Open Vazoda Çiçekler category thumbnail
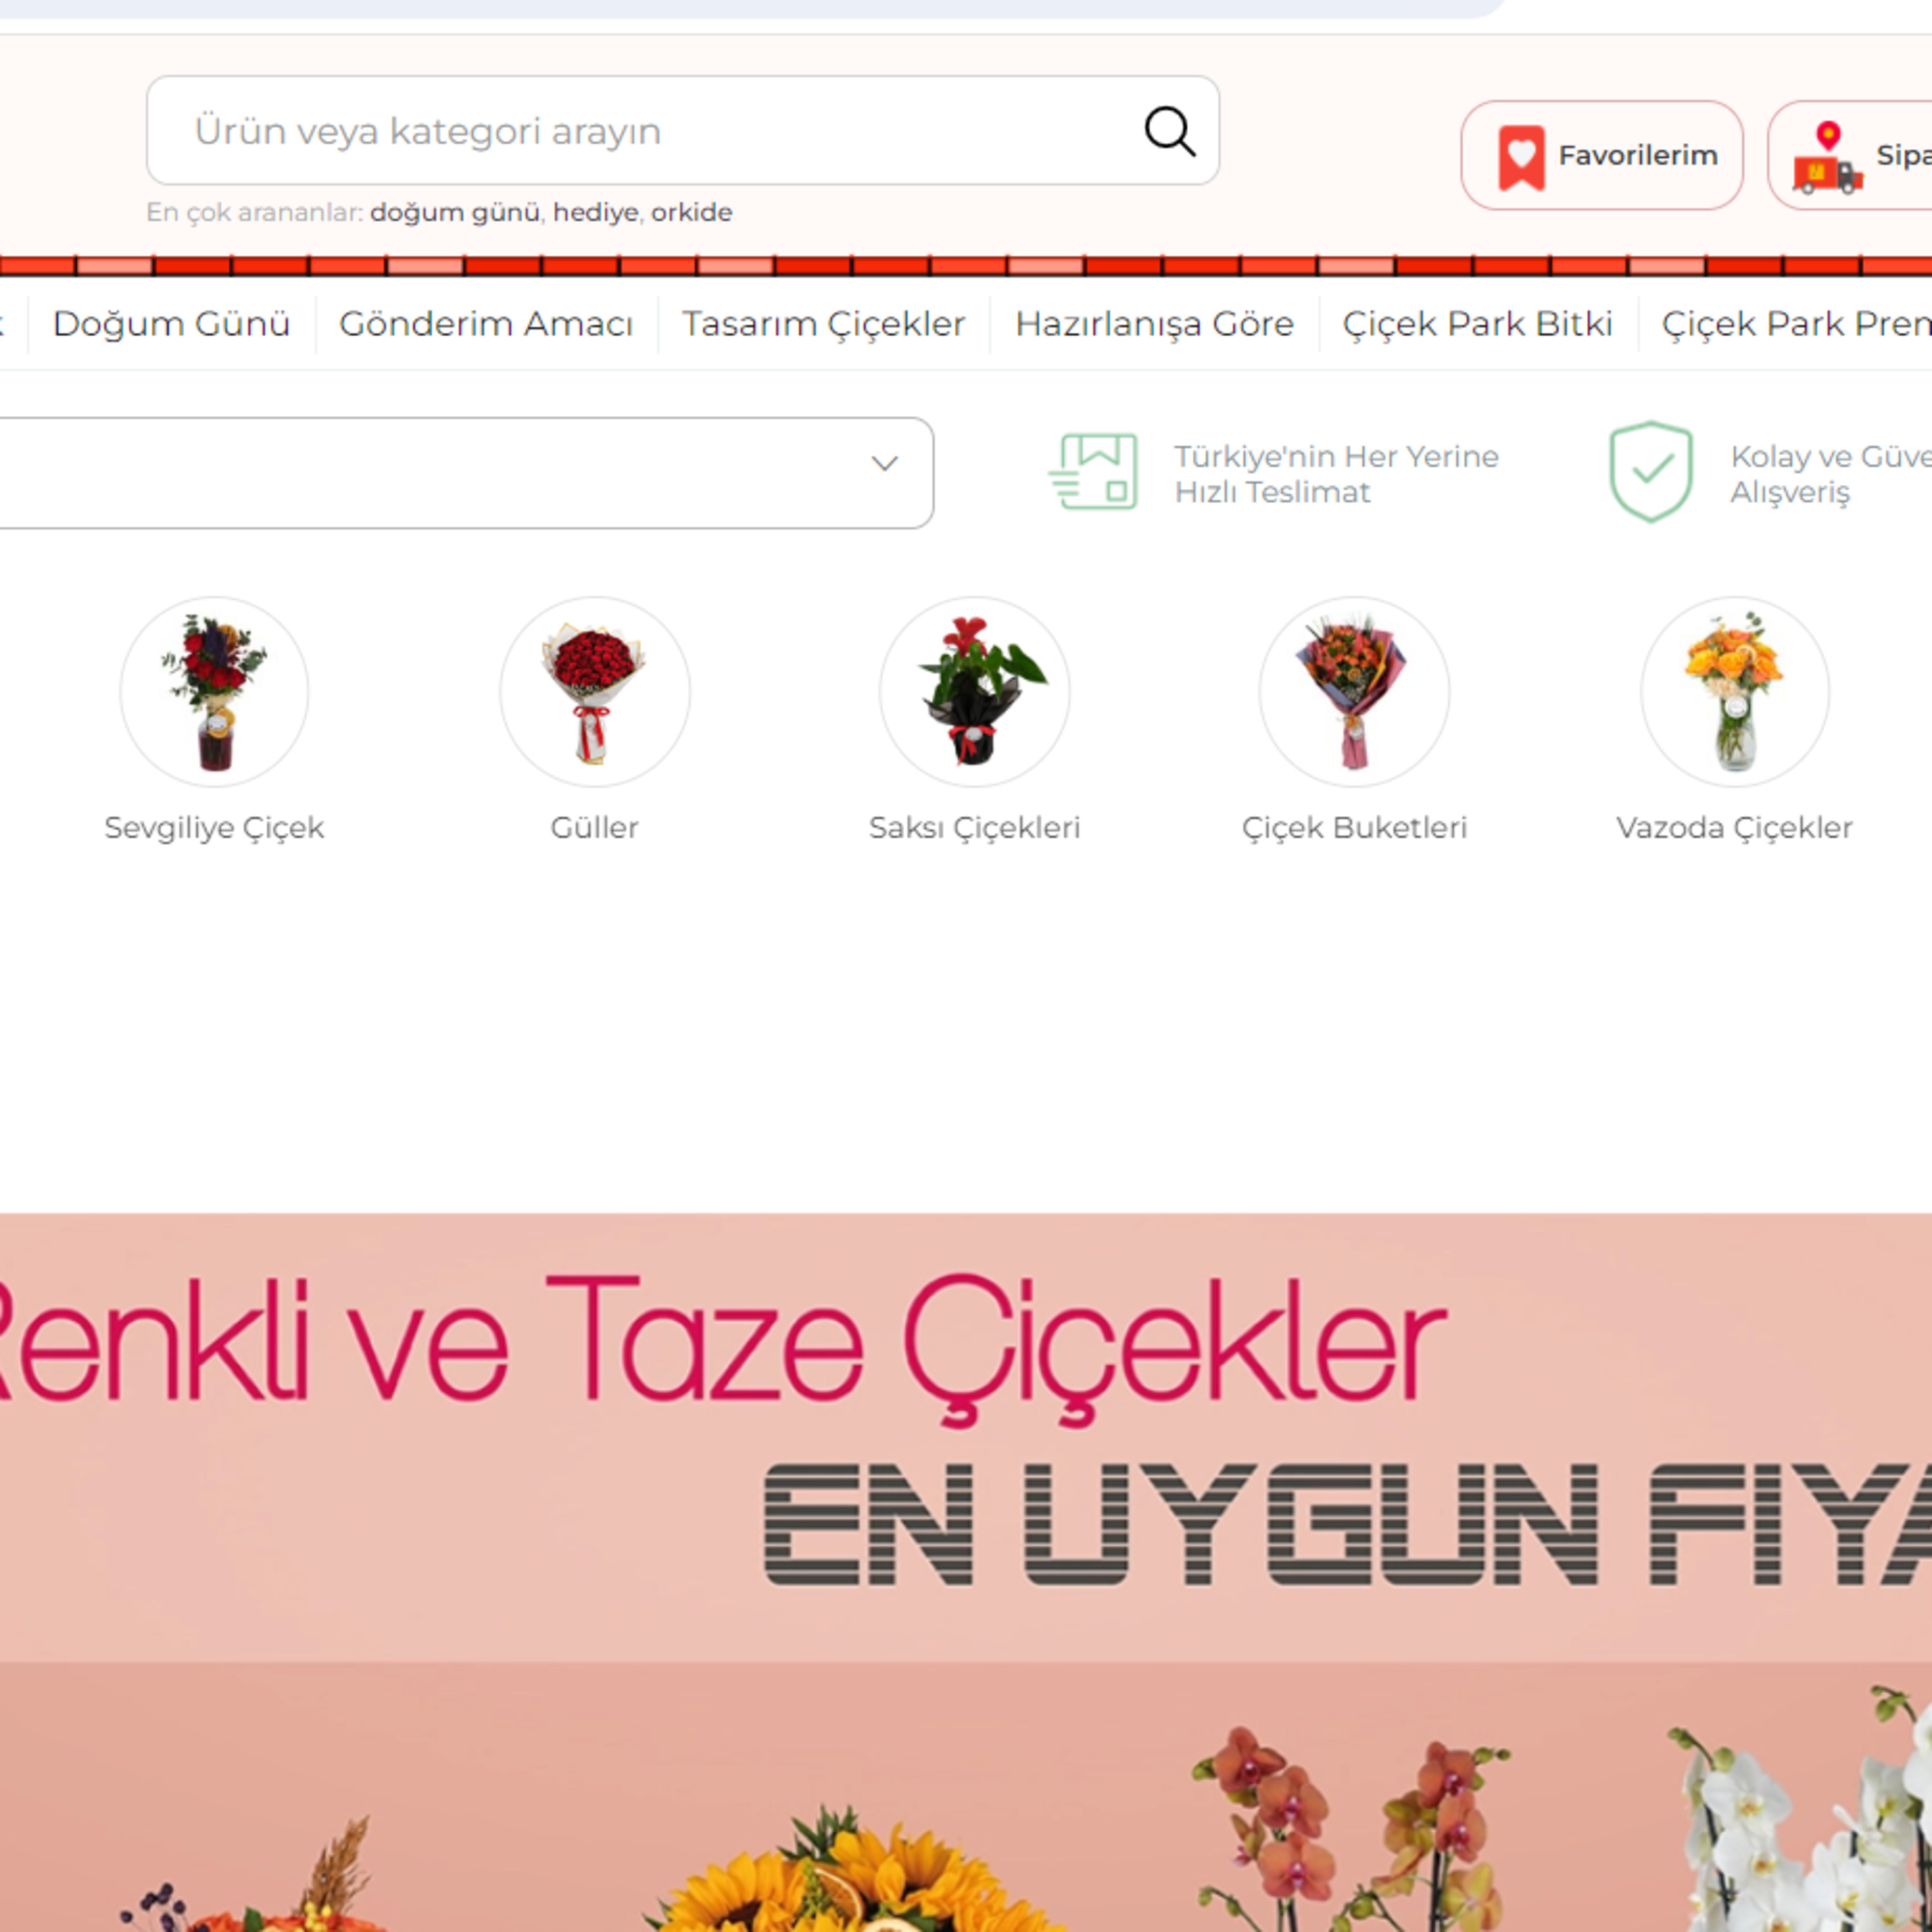The height and width of the screenshot is (1932, 1932). pos(1735,692)
